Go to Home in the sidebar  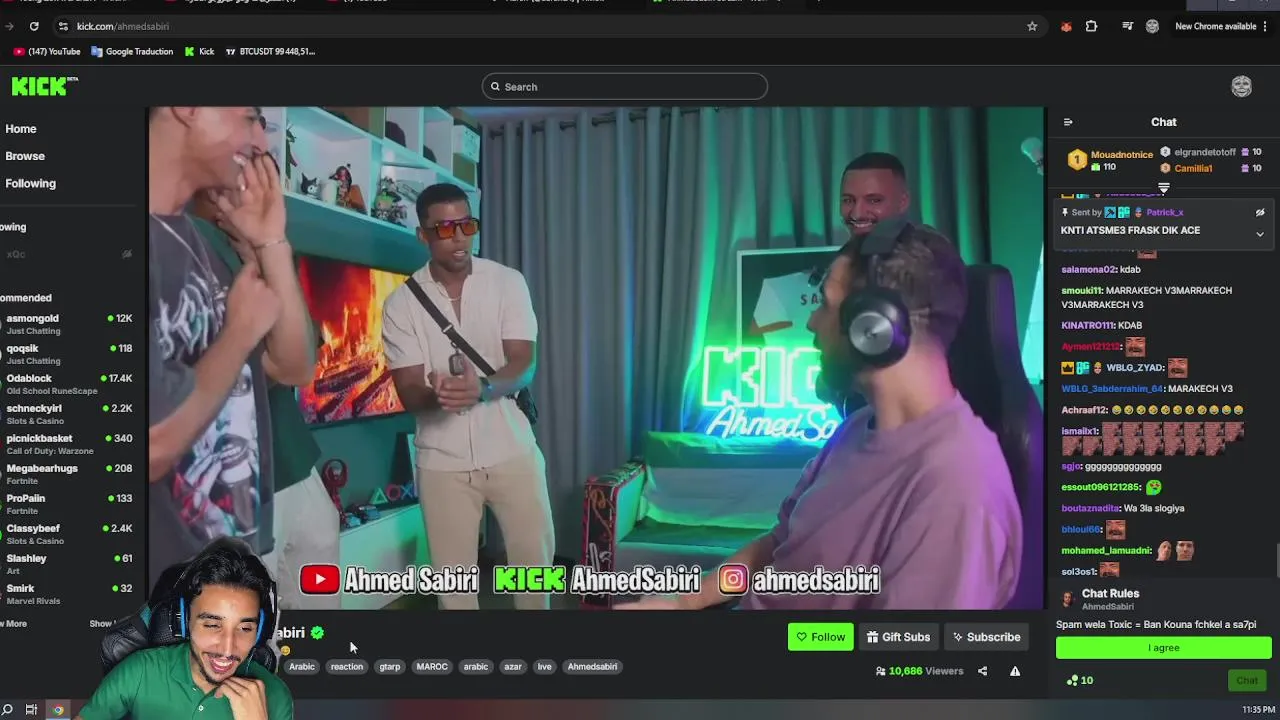pyautogui.click(x=21, y=129)
